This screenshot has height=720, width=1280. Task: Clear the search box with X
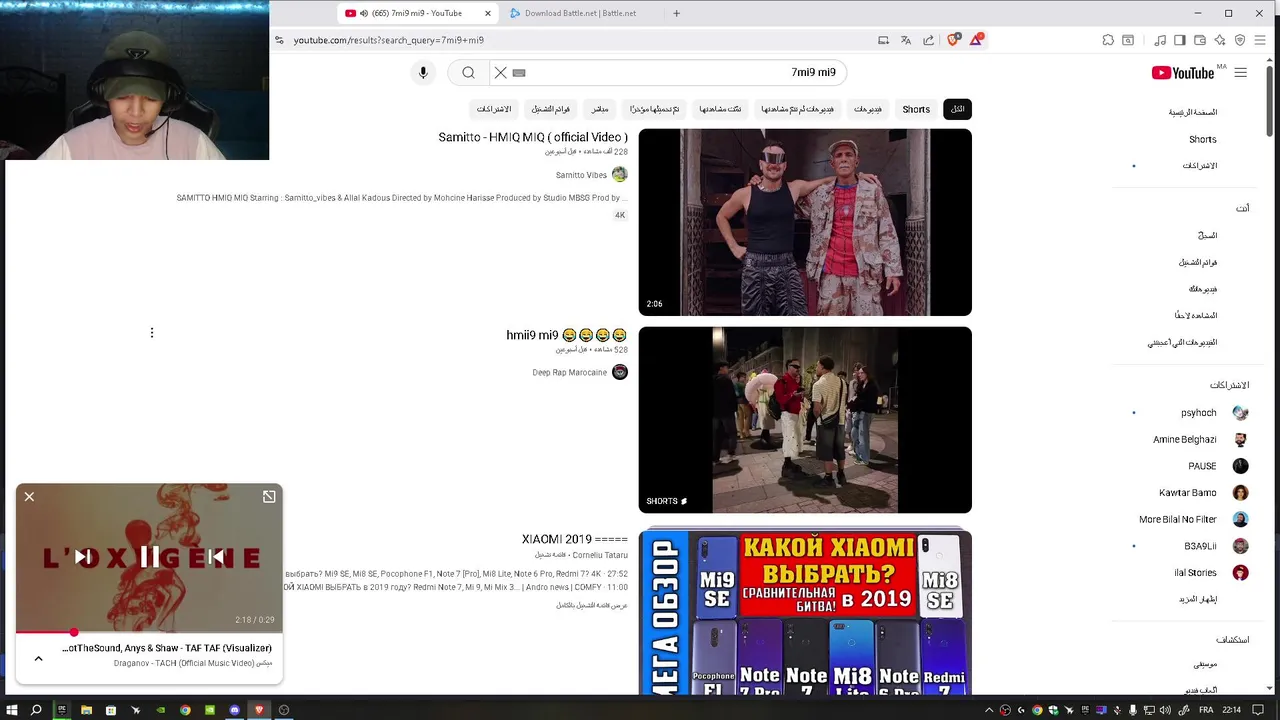pyautogui.click(x=501, y=72)
